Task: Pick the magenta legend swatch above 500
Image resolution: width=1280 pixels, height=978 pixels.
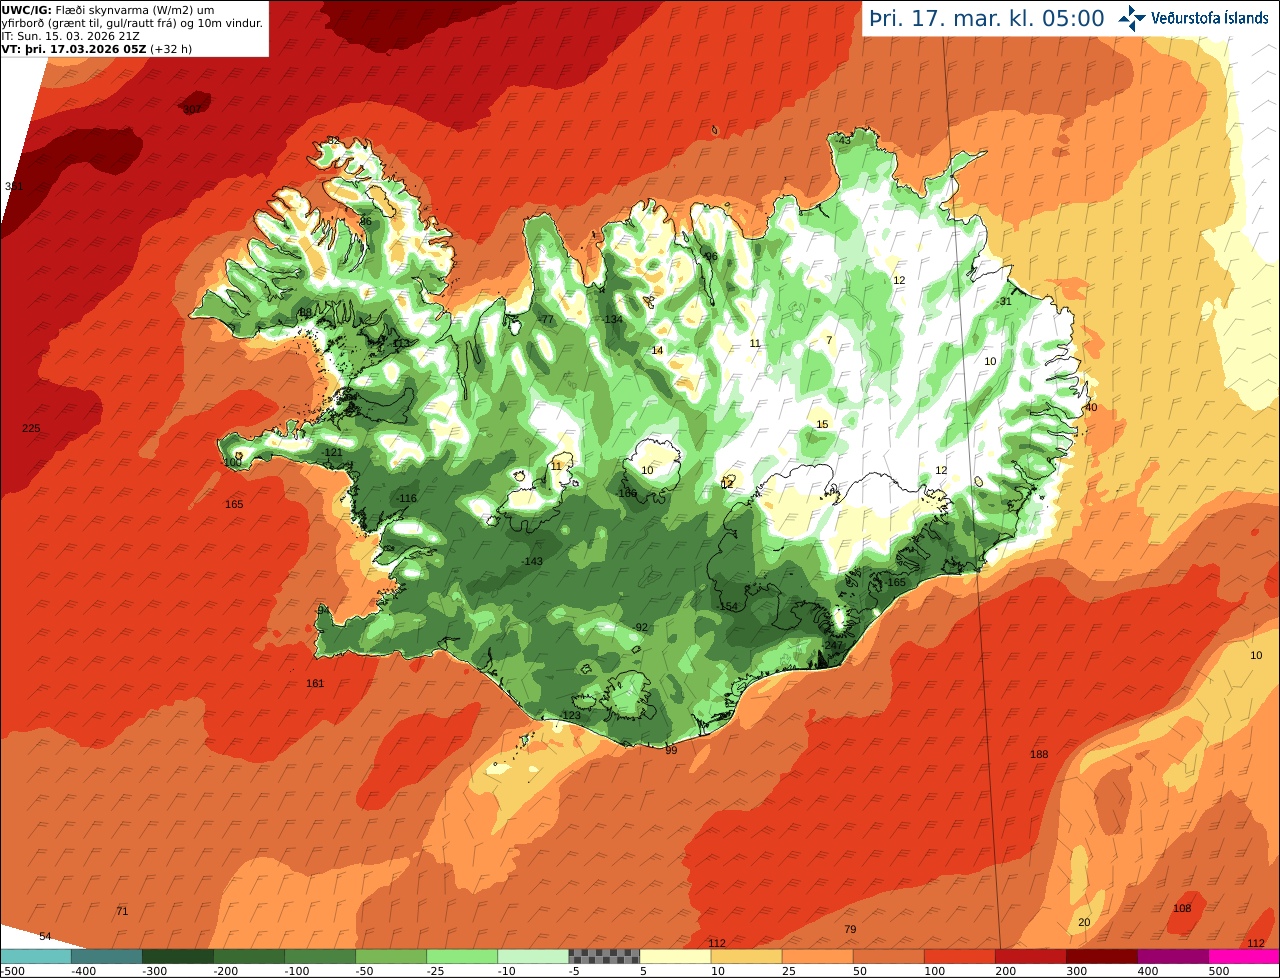Action: tap(1243, 956)
